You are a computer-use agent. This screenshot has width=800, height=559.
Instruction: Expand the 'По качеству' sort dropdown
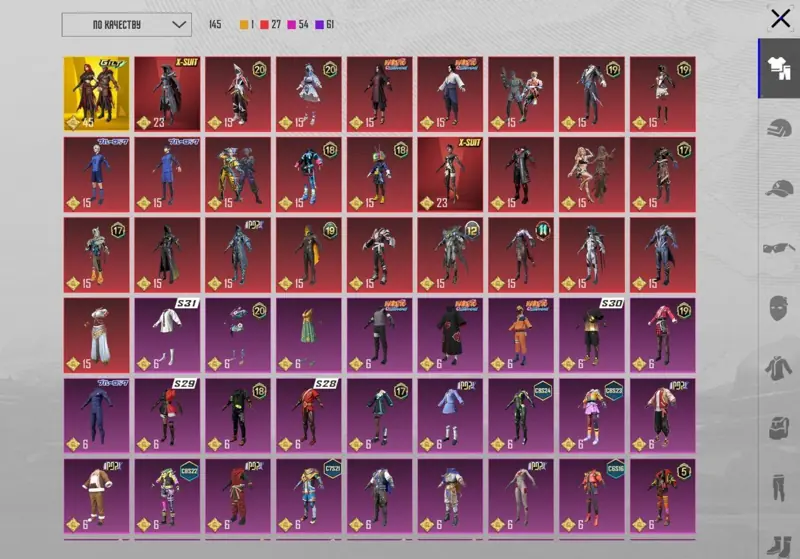(127, 24)
